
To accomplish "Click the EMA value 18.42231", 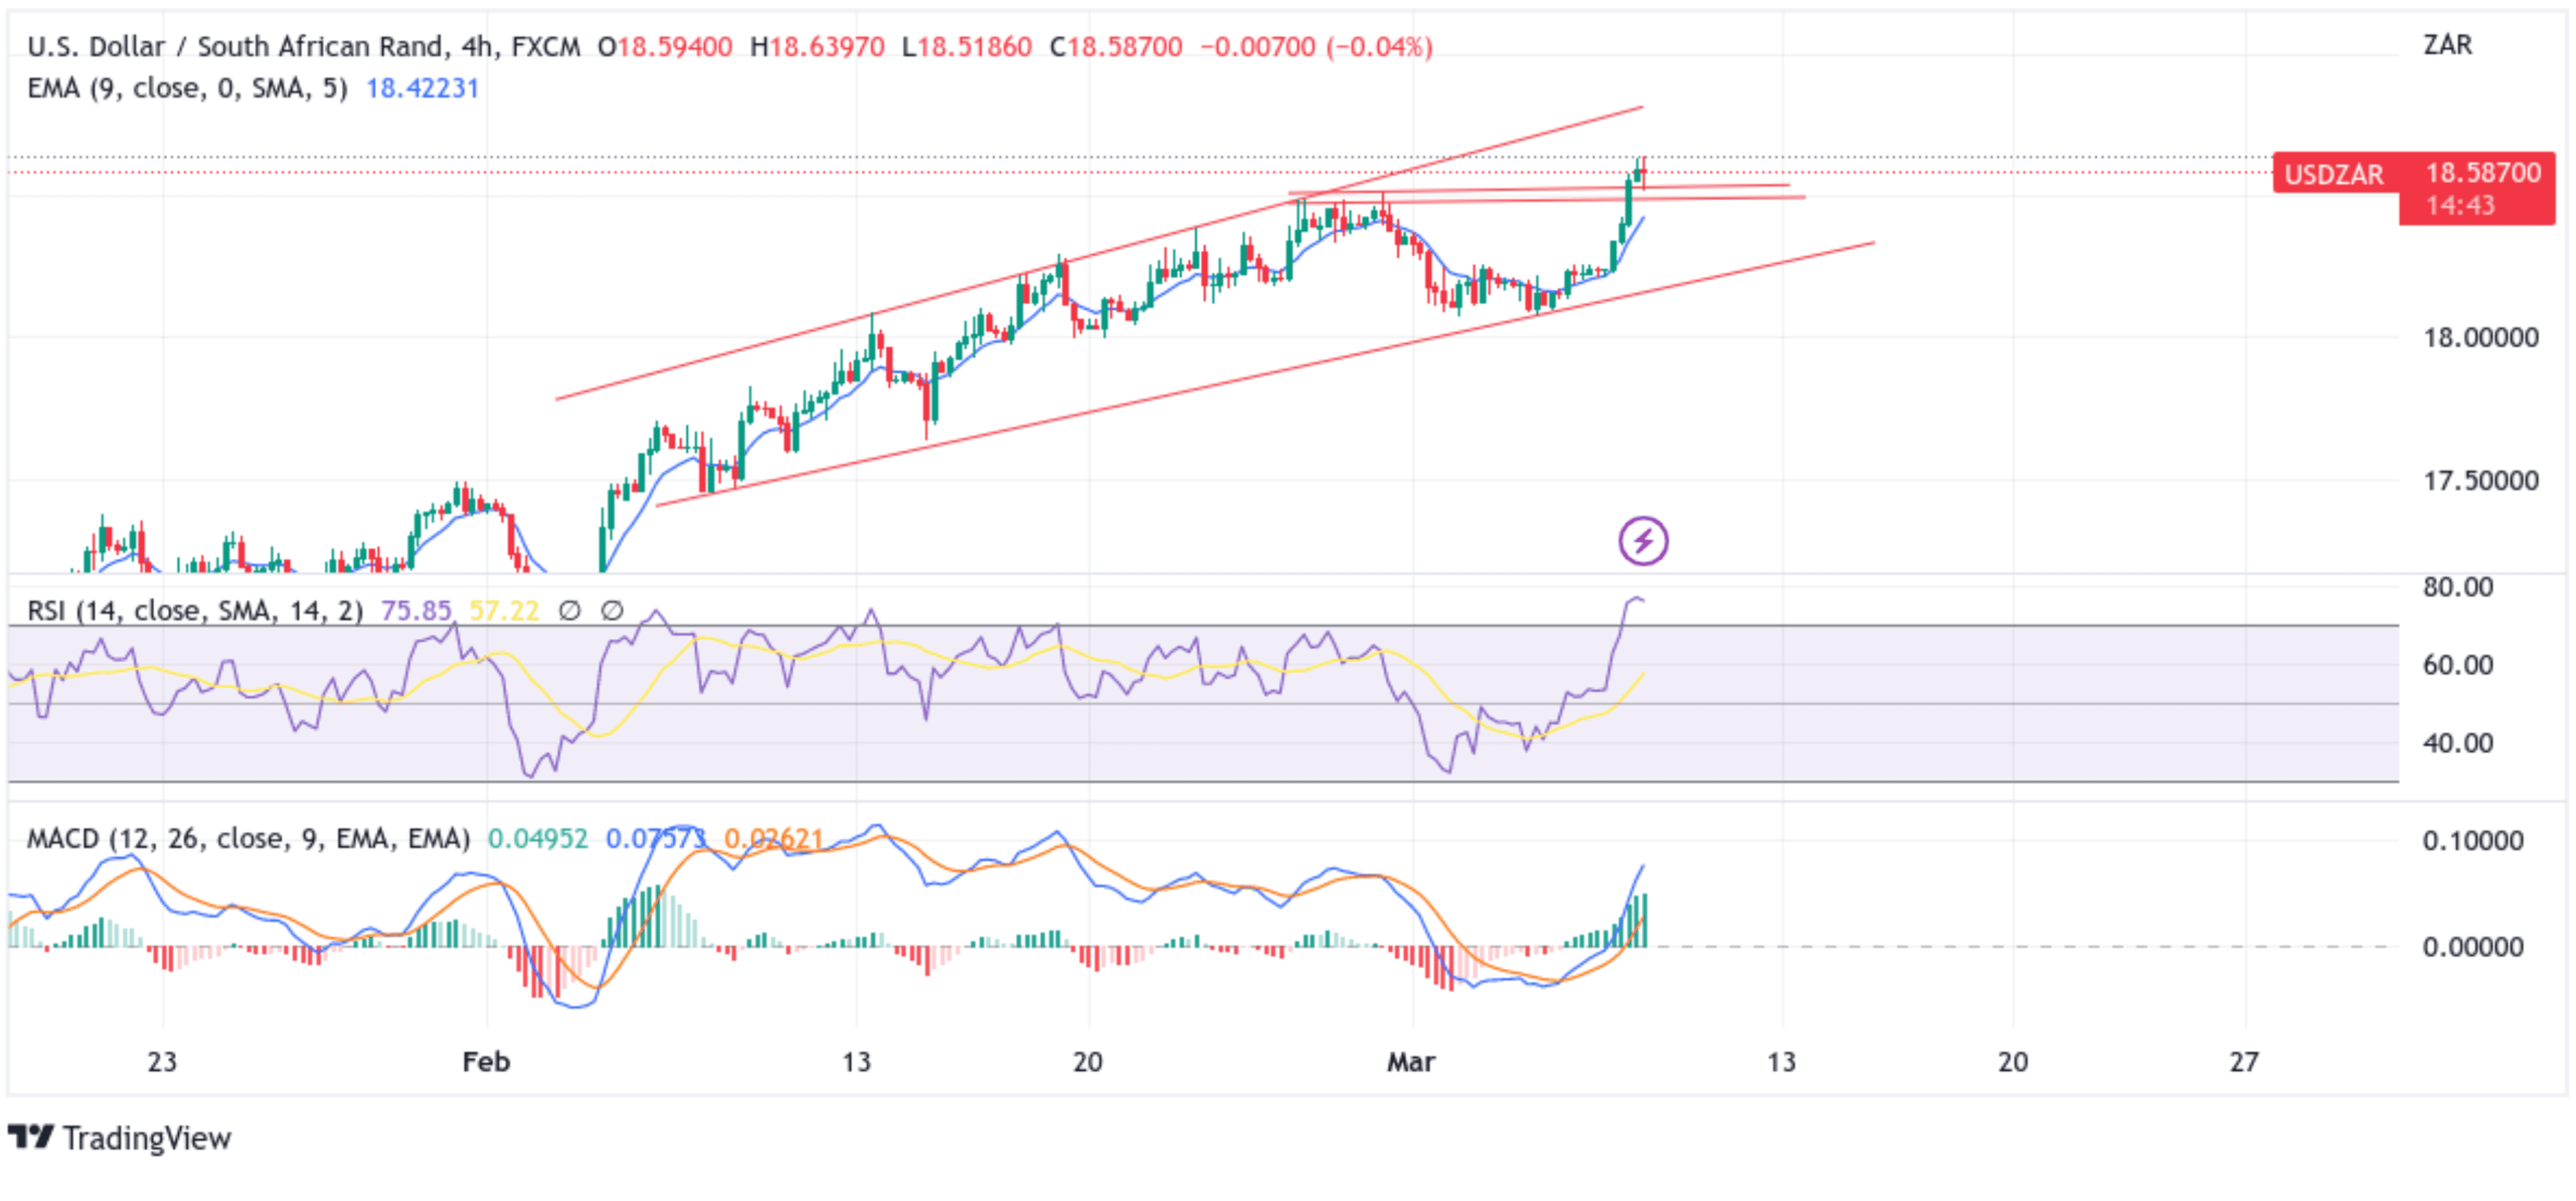I will click(x=422, y=88).
